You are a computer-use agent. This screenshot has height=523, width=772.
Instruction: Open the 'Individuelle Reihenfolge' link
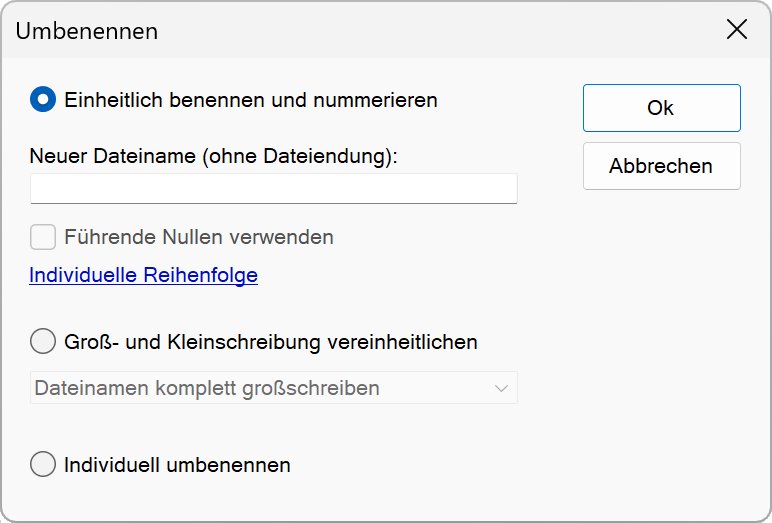click(x=143, y=275)
